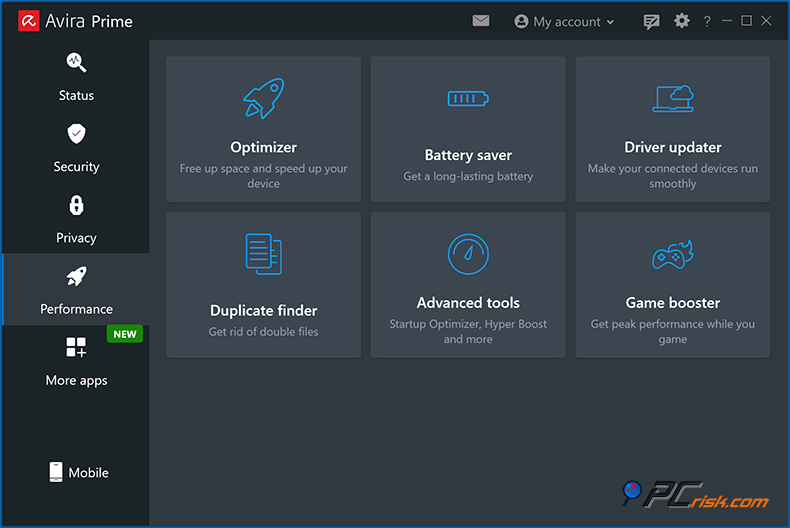Viewport: 790px width, 528px height.
Task: Open the mail envelope icon in header
Action: click(481, 20)
